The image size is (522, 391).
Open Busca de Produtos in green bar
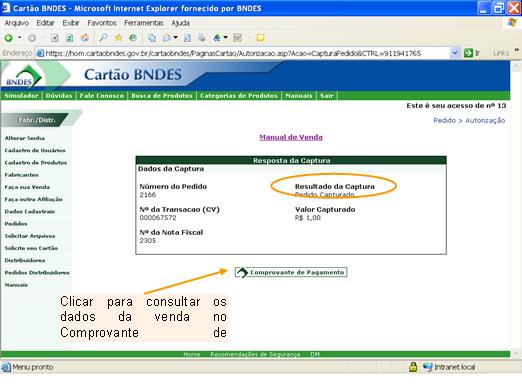point(162,96)
